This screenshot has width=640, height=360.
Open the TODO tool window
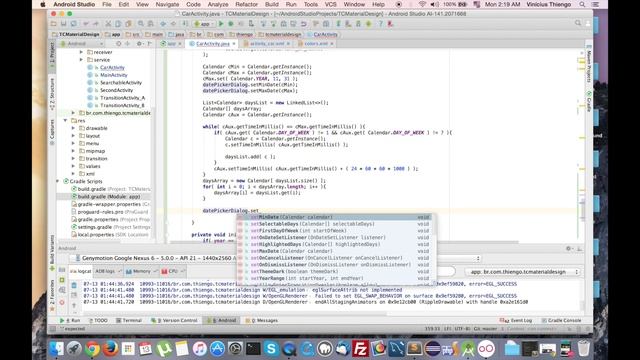(98, 320)
